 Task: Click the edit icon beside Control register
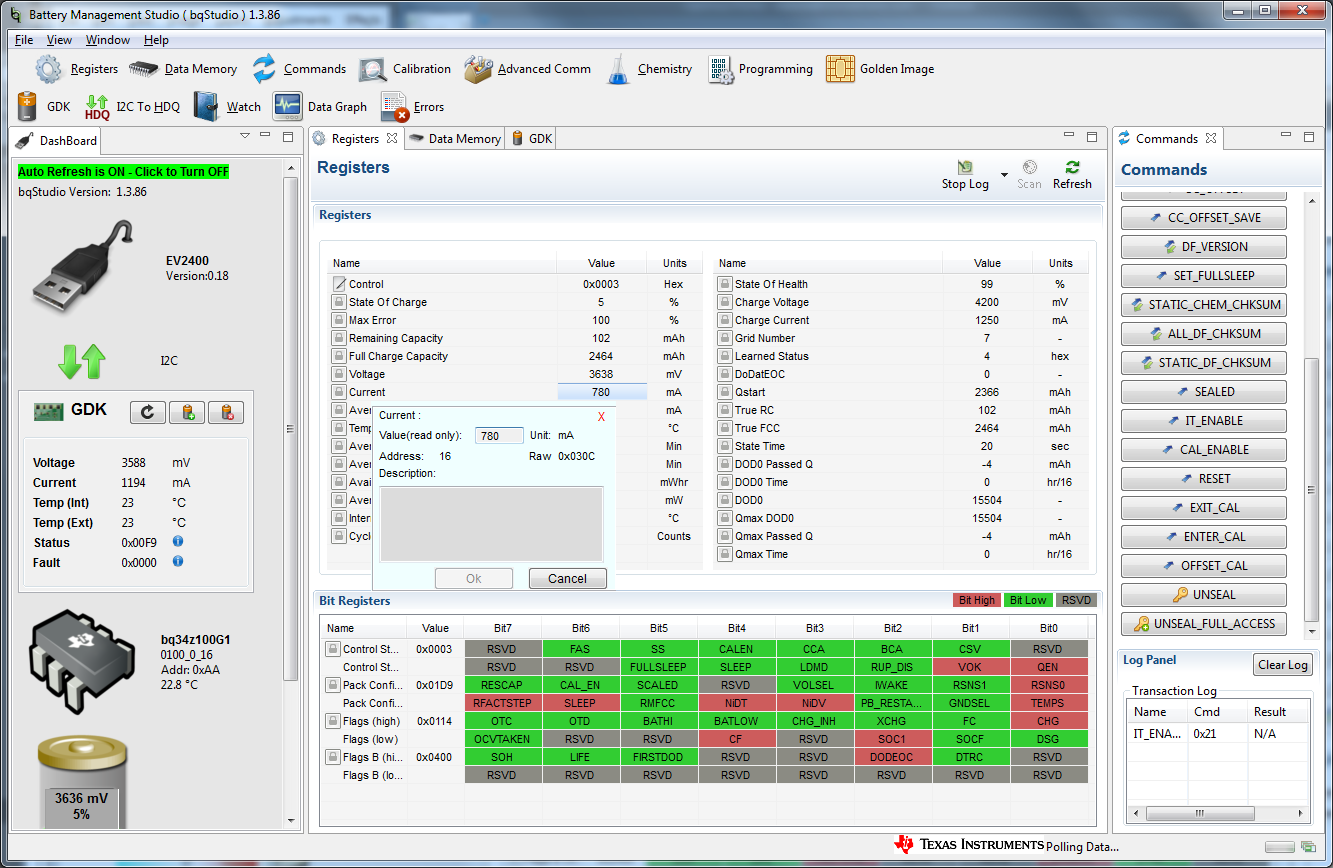point(339,284)
